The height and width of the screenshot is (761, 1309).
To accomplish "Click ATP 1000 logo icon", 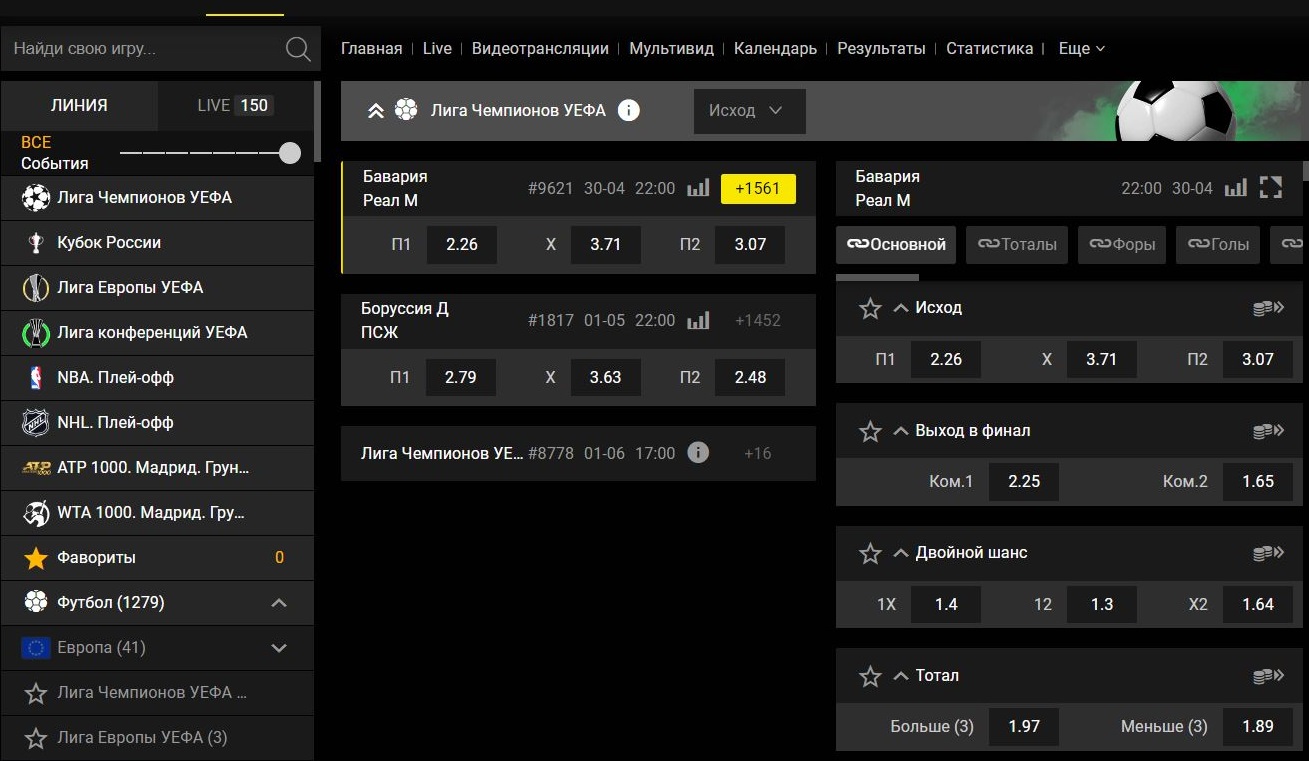I will [36, 468].
